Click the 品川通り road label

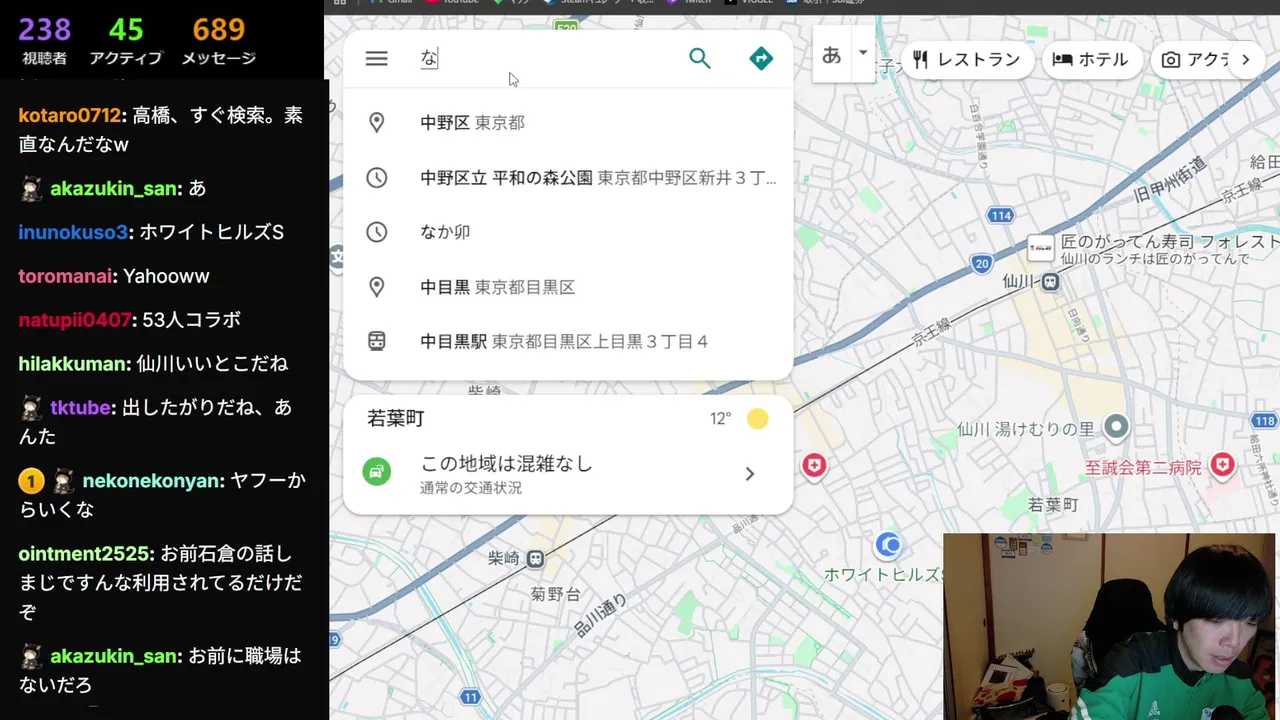(601, 615)
